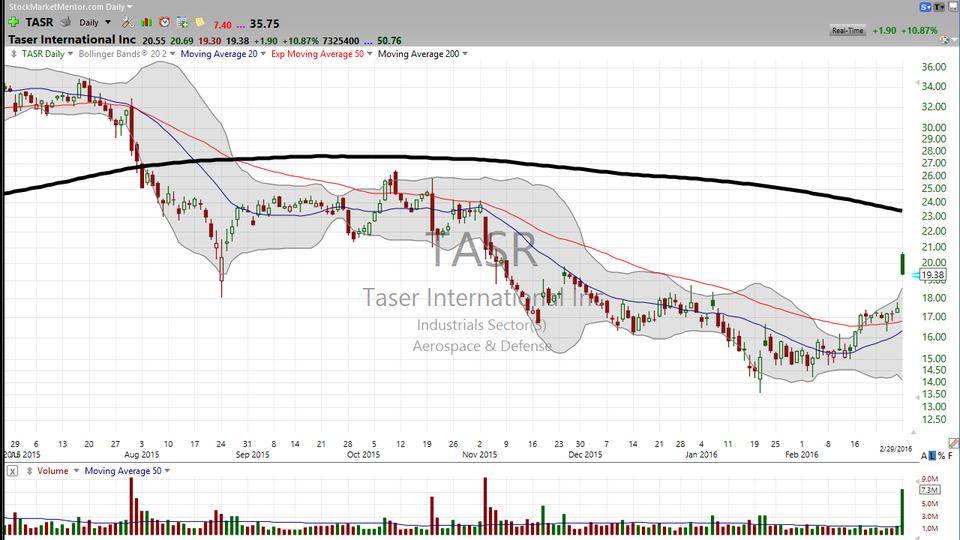Expand TASR Daily plot options
The width and height of the screenshot is (960, 540).
[70, 54]
